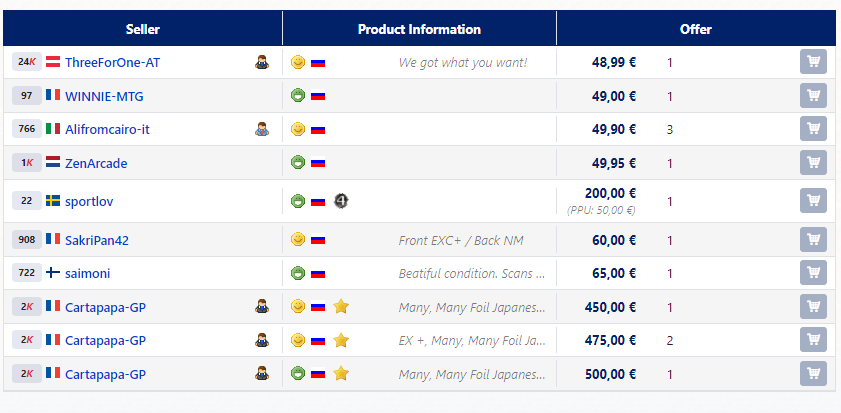Click the 'Front EXC+ / Back NM' comment

tap(461, 240)
